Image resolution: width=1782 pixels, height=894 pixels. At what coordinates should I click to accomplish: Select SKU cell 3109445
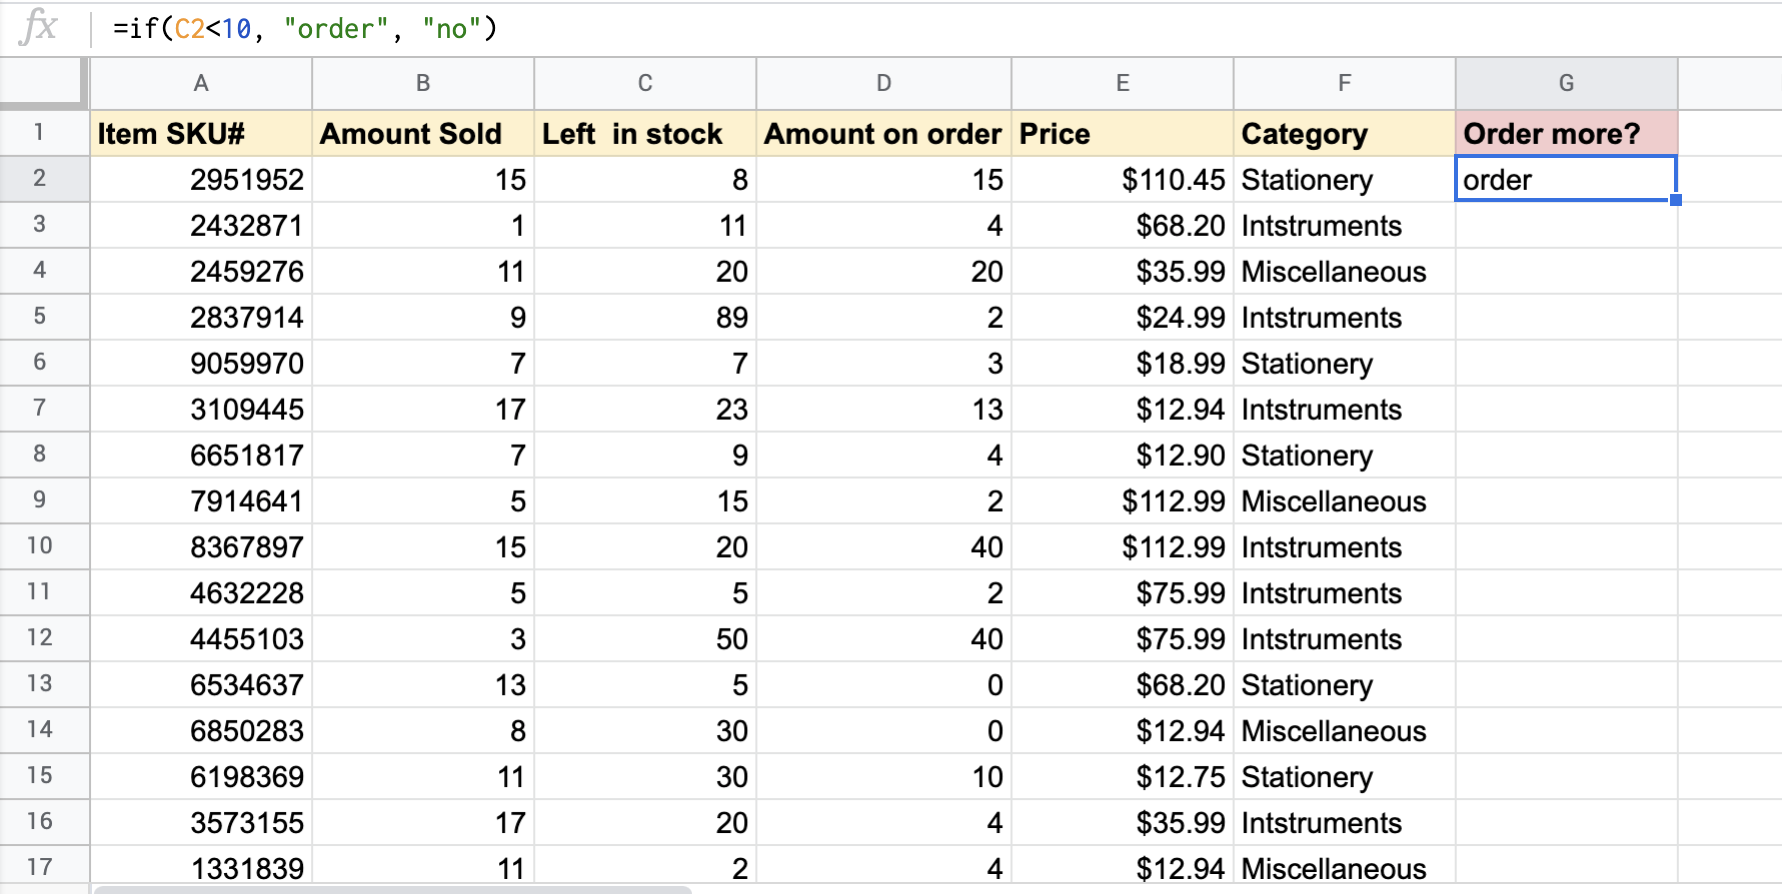(x=201, y=409)
